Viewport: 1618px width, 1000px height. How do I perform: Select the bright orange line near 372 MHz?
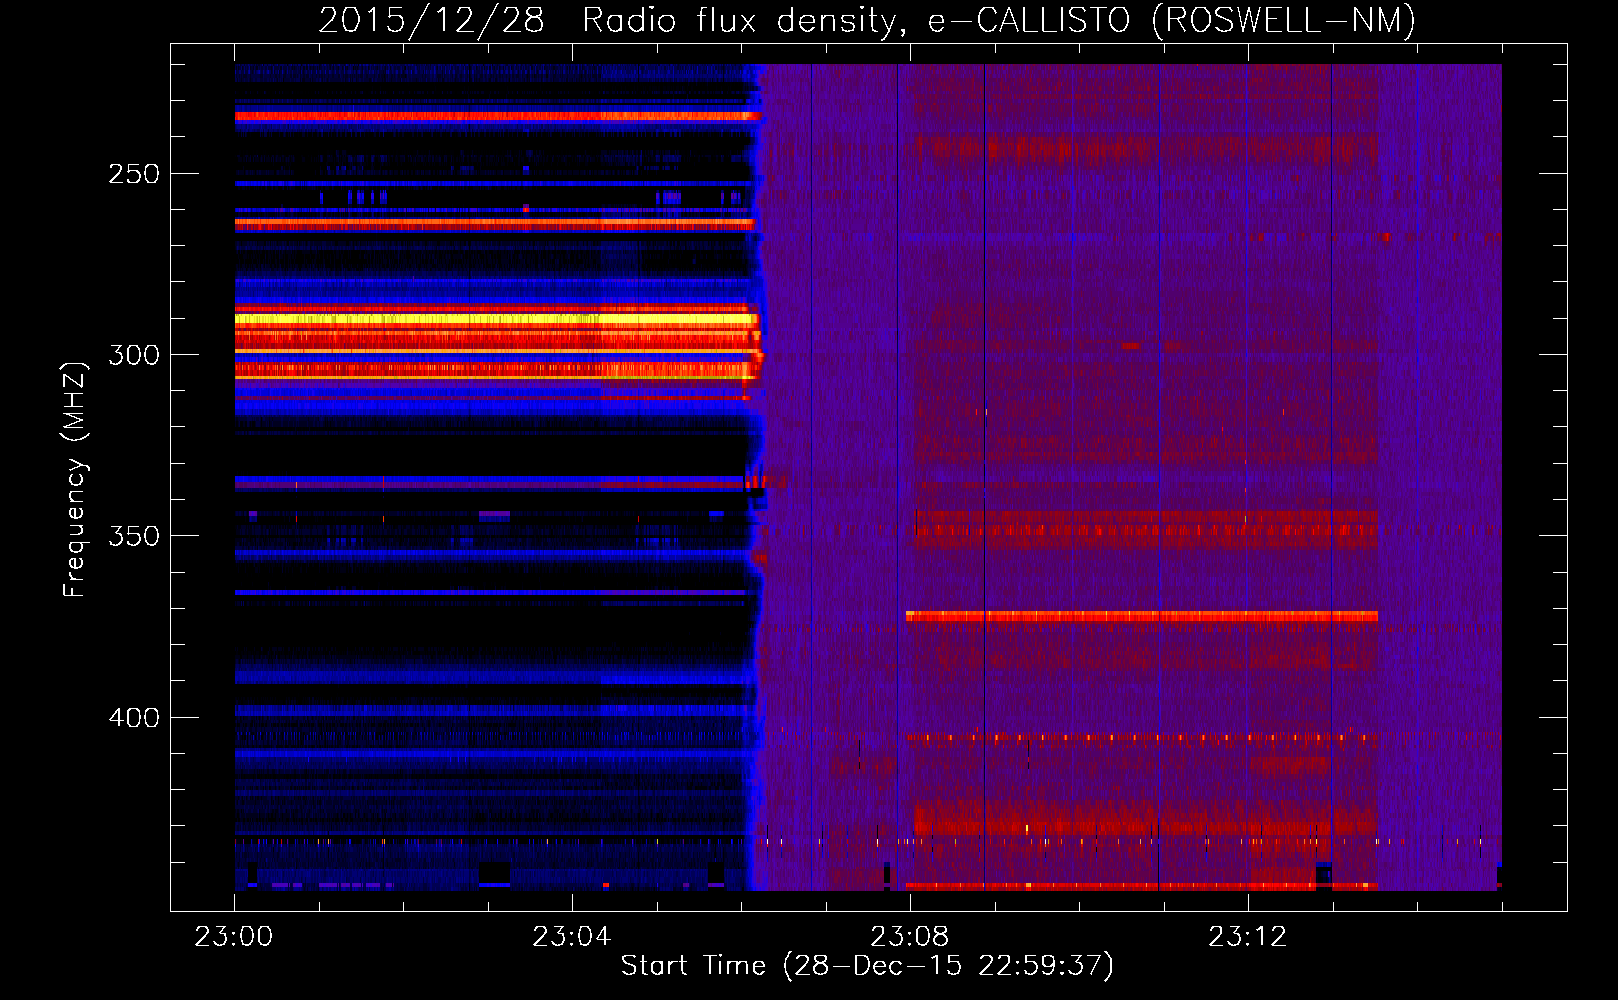pyautogui.click(x=1140, y=616)
